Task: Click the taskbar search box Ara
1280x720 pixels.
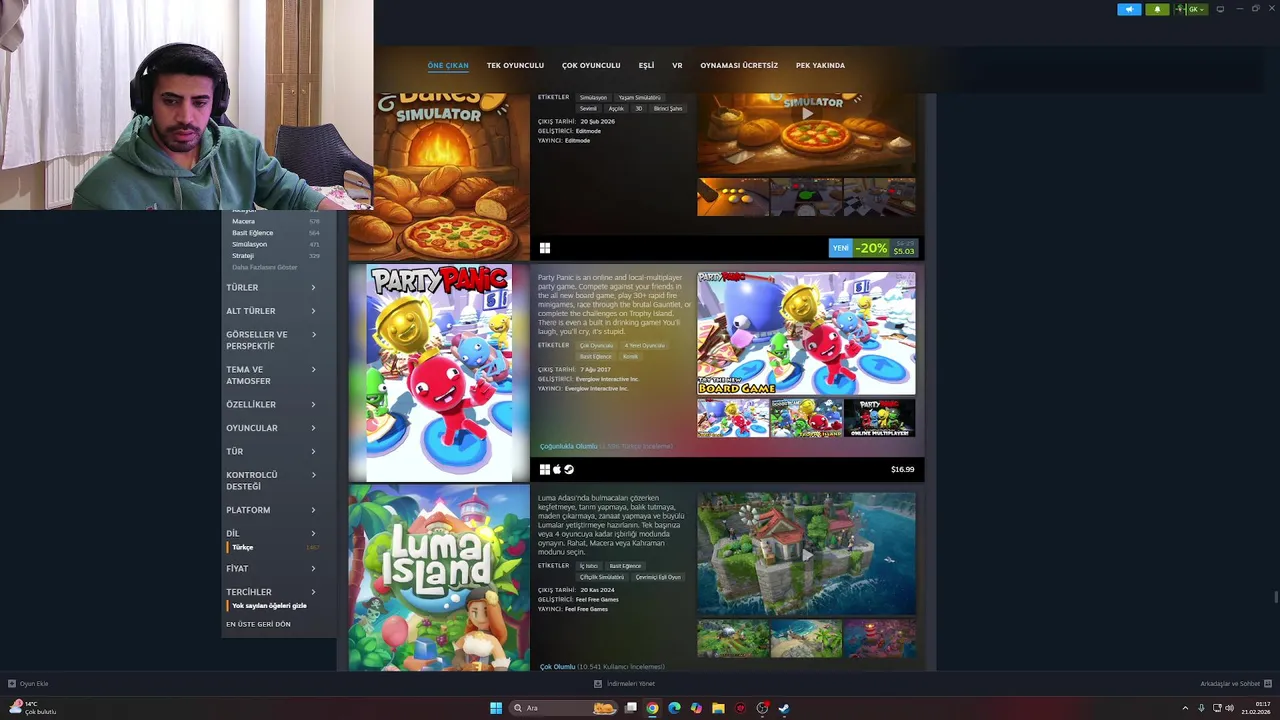Action: [564, 708]
